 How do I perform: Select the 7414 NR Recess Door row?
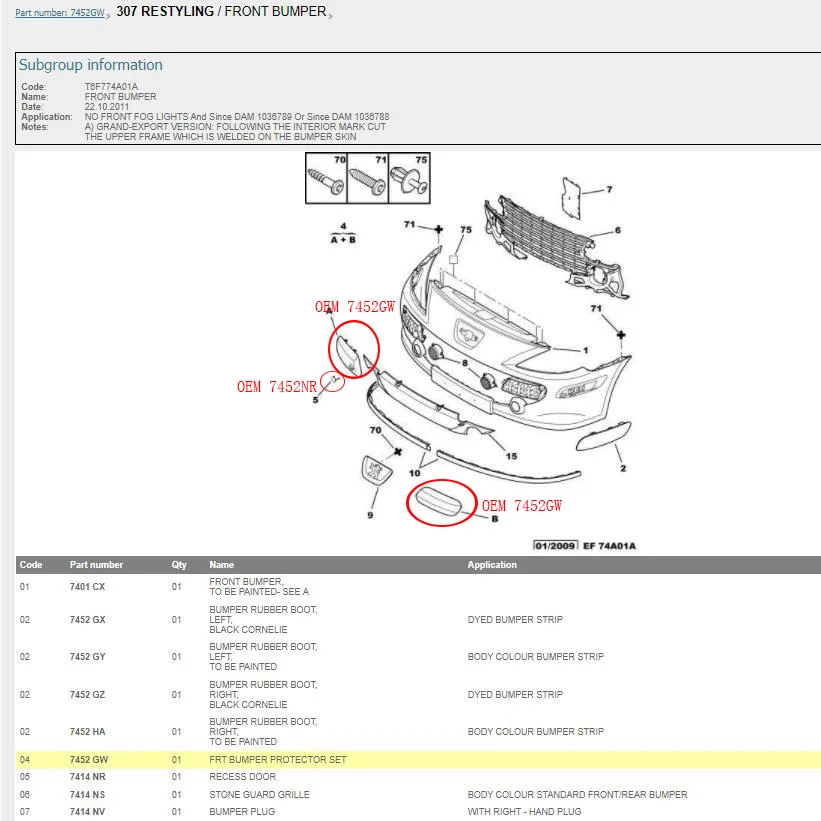418,776
